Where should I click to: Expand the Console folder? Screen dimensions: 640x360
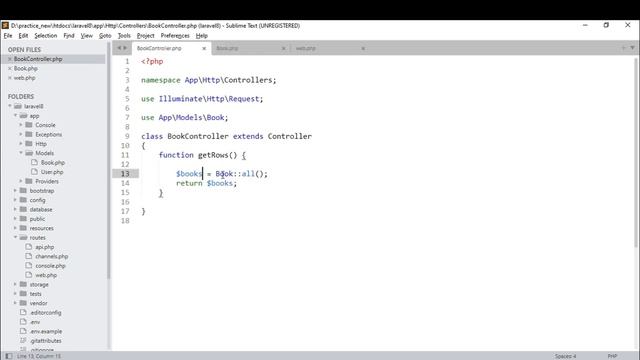tap(21, 125)
